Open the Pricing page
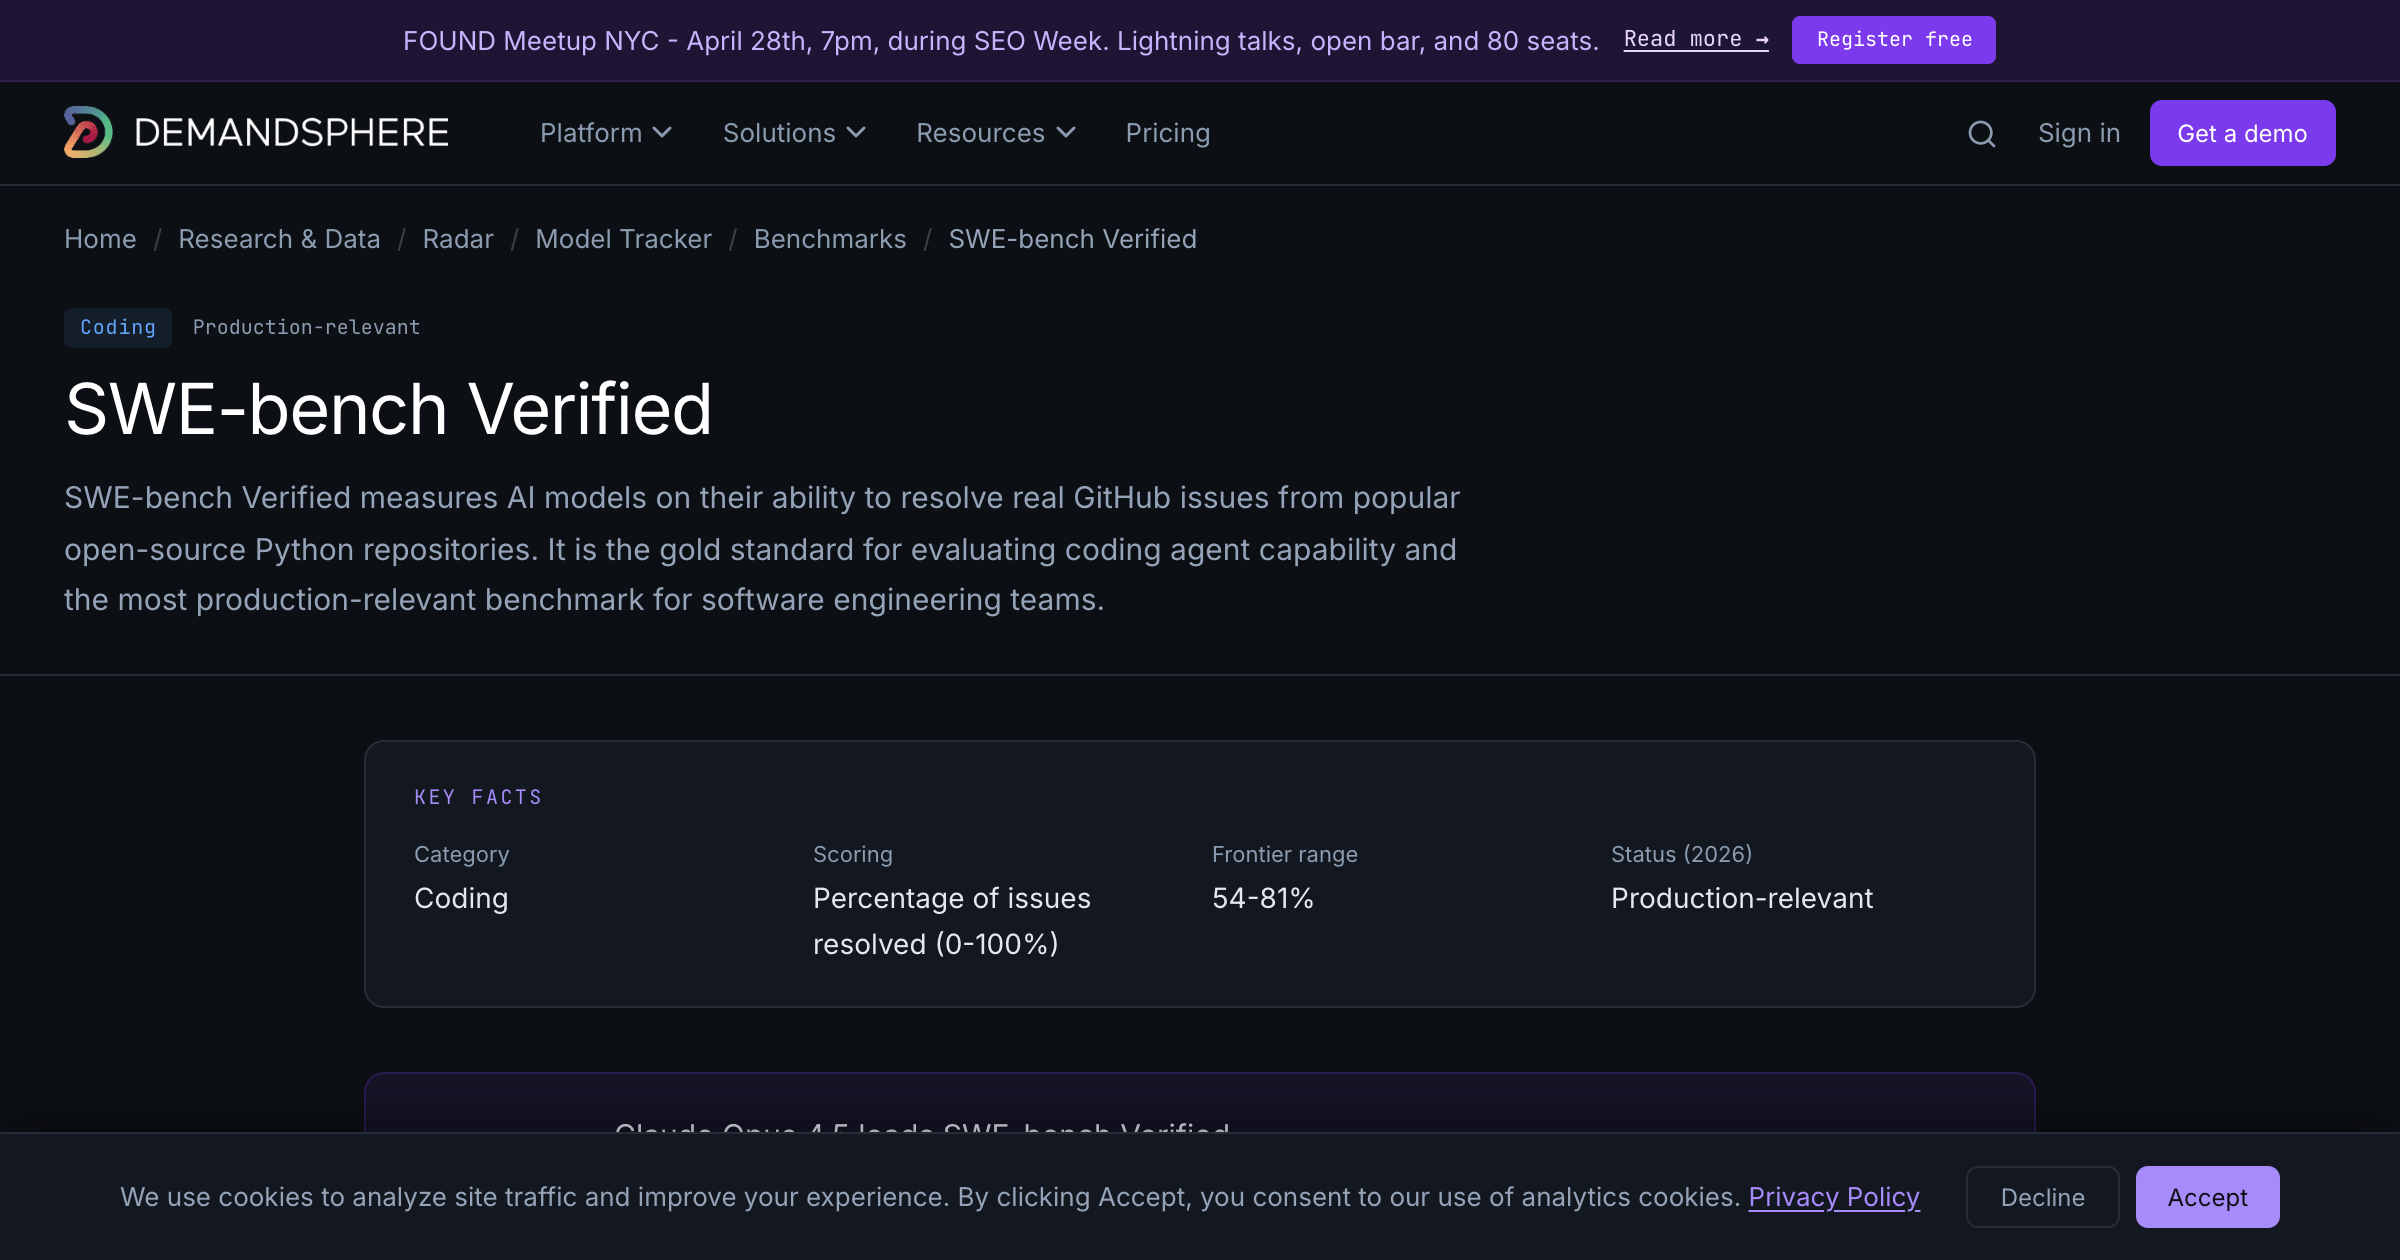 [x=1167, y=133]
